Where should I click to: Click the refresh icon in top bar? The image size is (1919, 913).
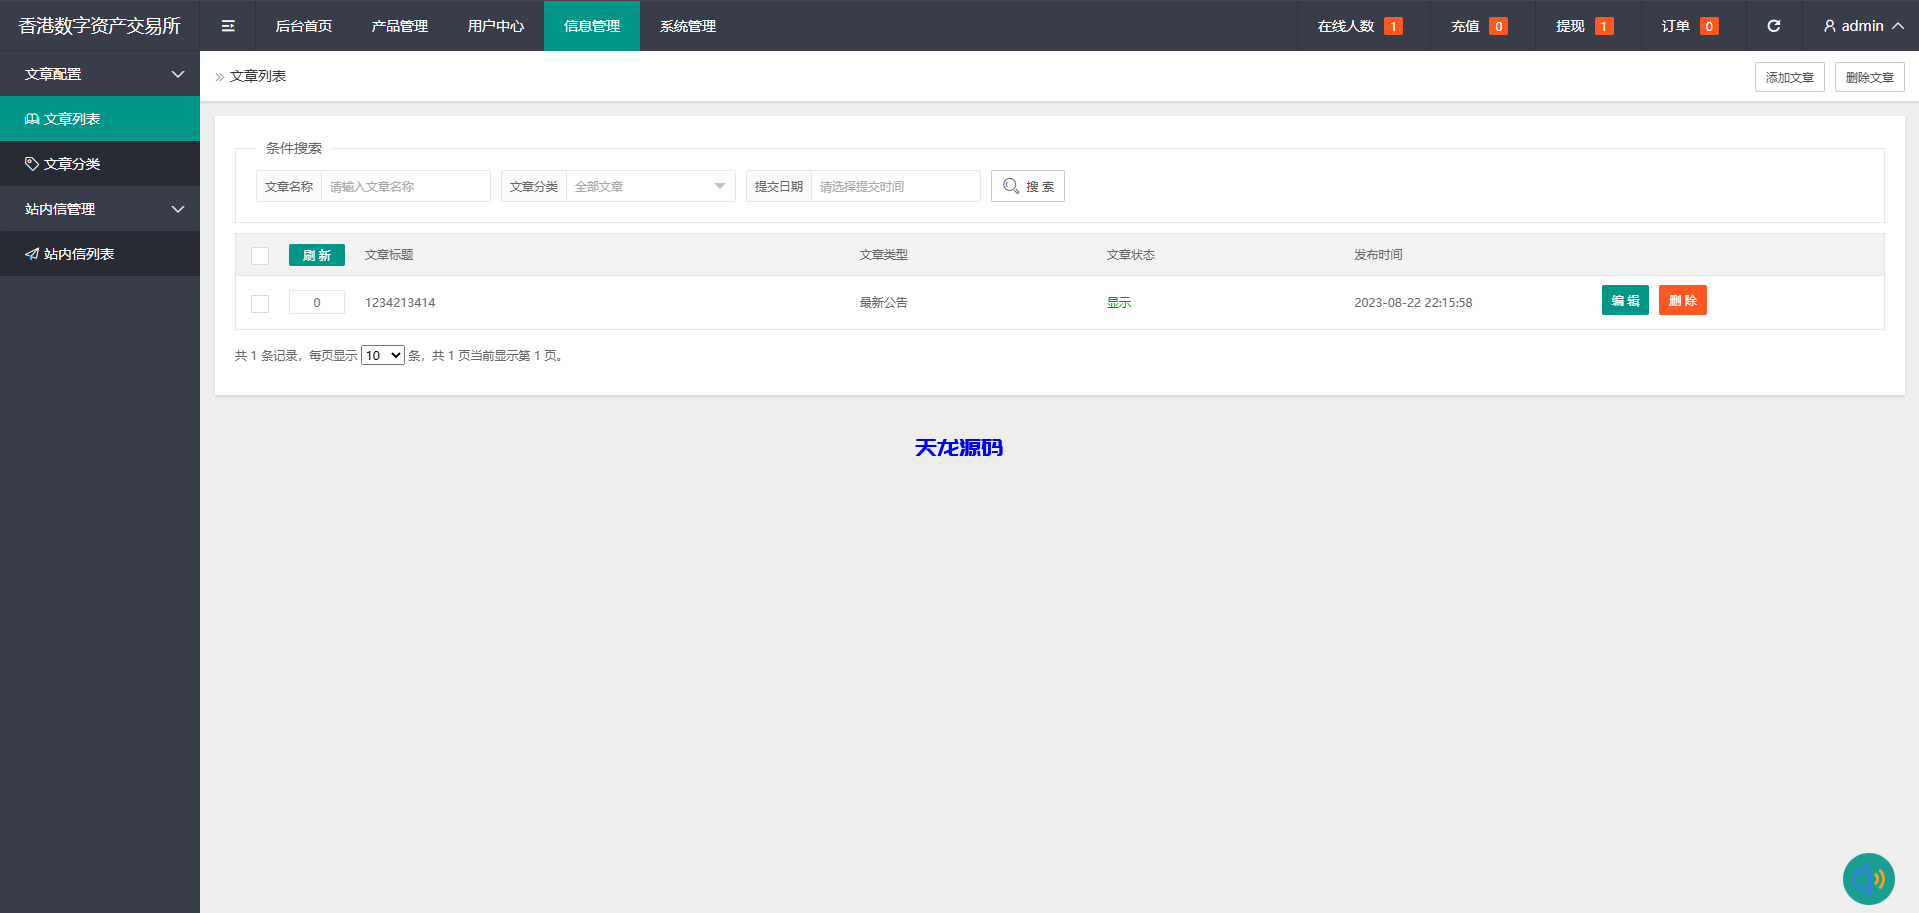[x=1774, y=26]
